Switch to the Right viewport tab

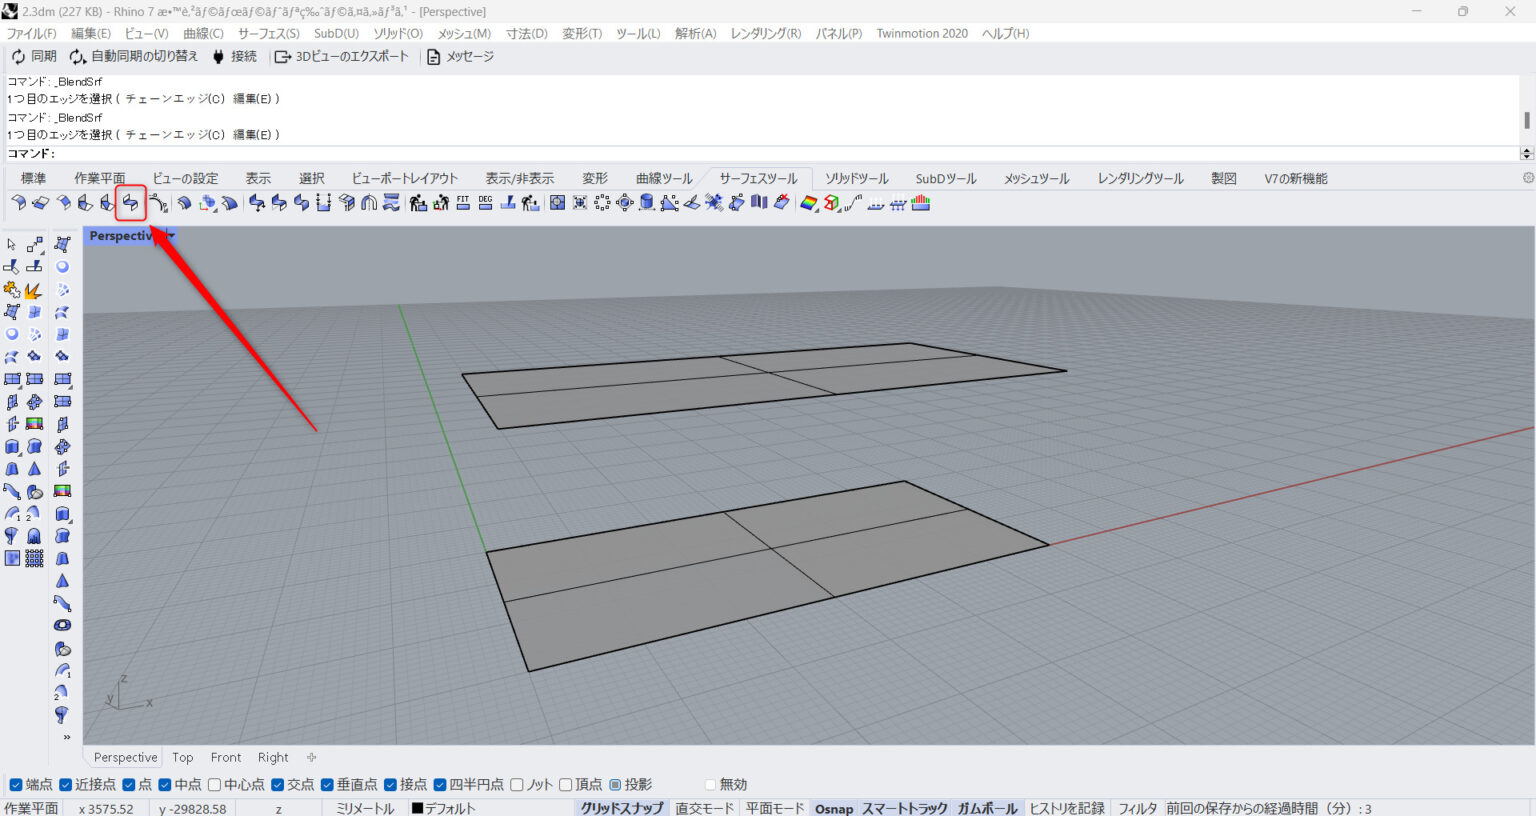click(x=273, y=757)
